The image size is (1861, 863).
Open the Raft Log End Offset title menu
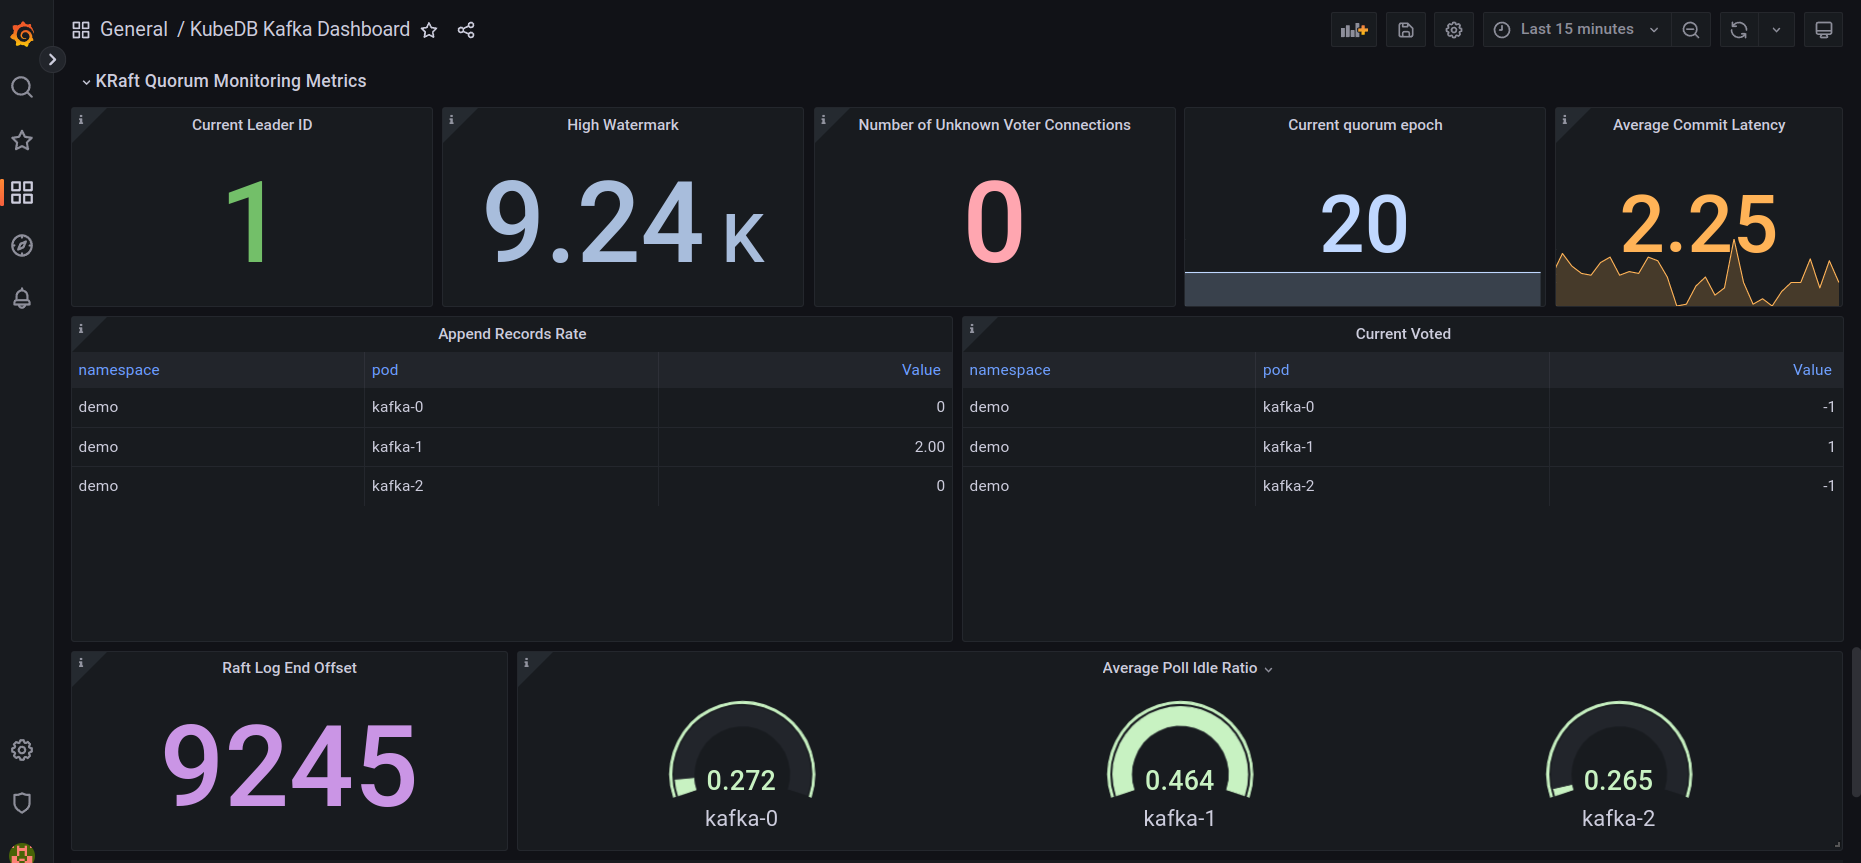point(289,668)
